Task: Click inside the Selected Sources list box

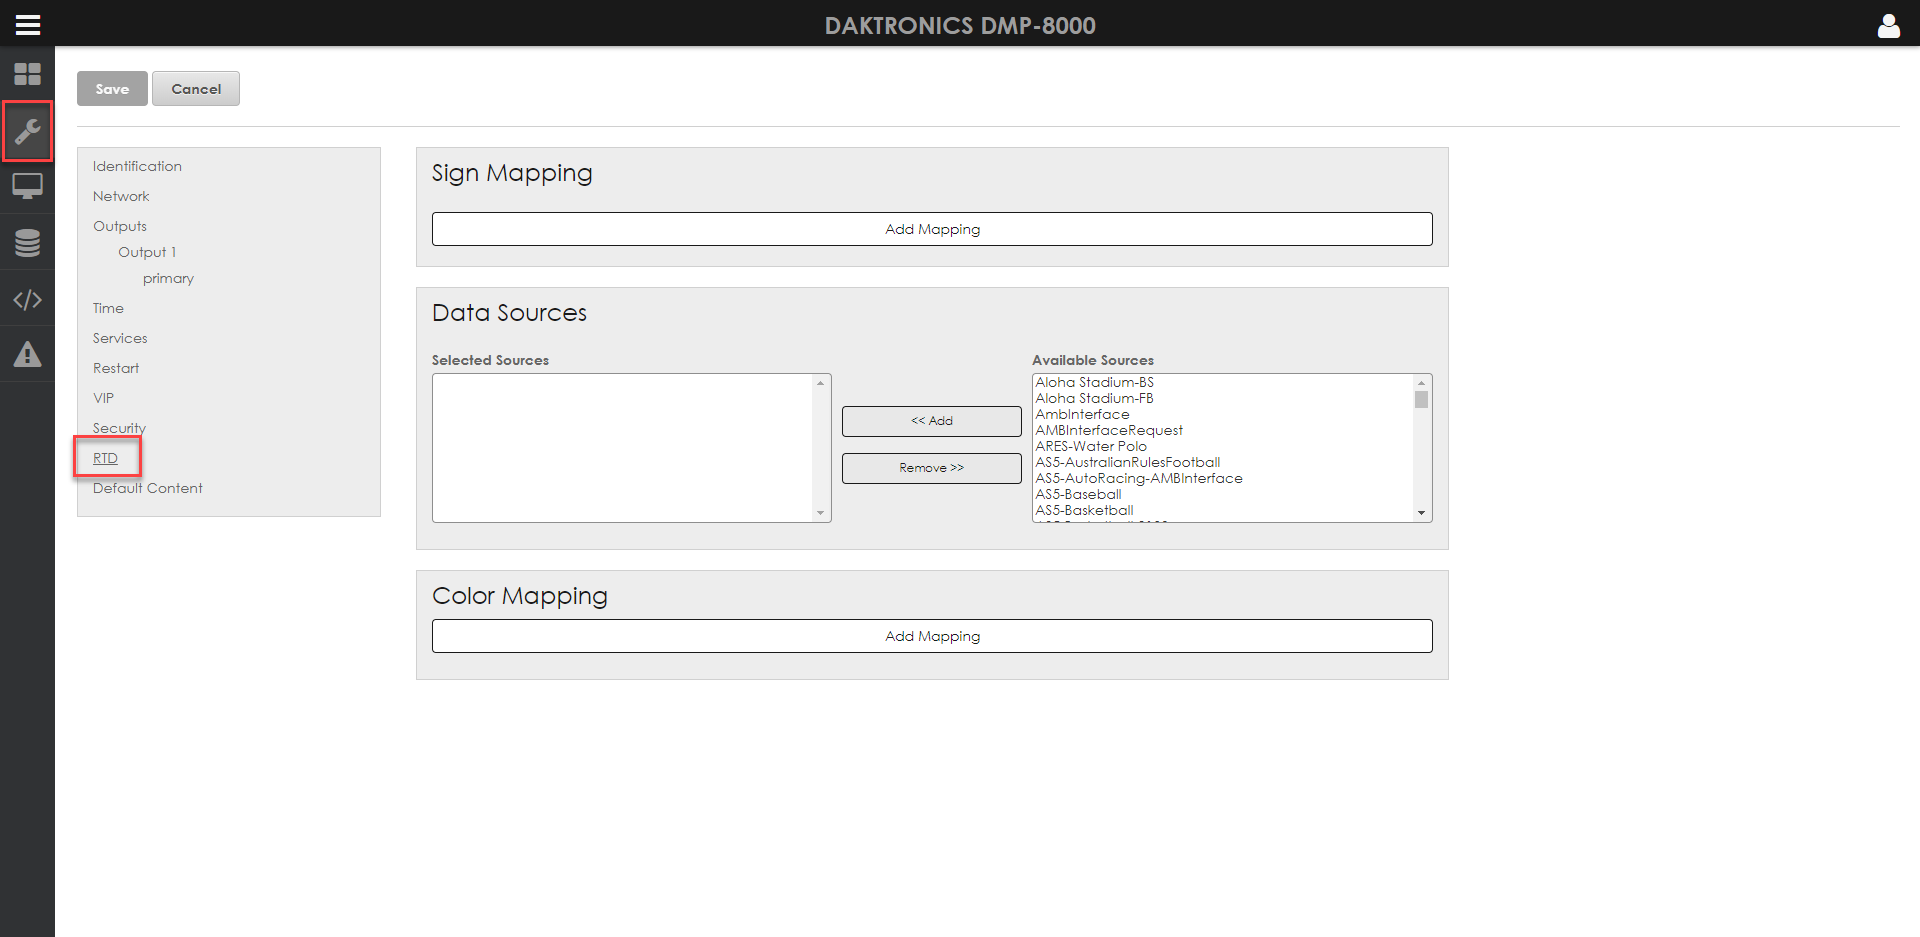Action: (622, 448)
